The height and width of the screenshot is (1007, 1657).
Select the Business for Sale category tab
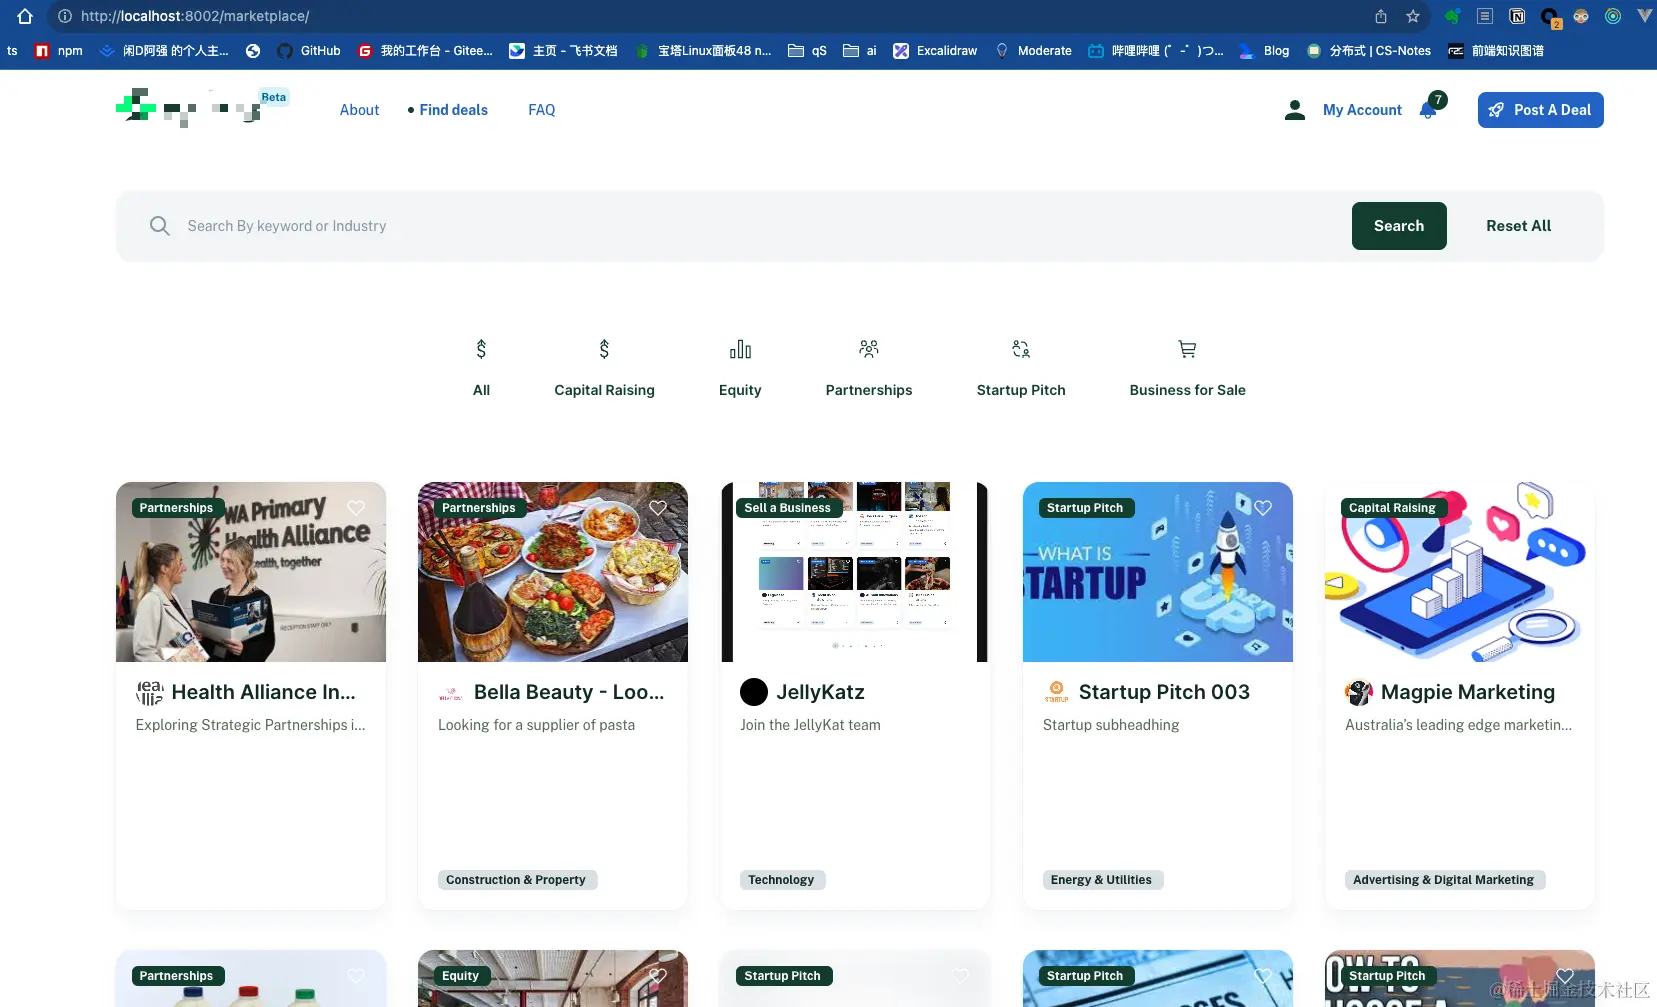(x=1187, y=368)
